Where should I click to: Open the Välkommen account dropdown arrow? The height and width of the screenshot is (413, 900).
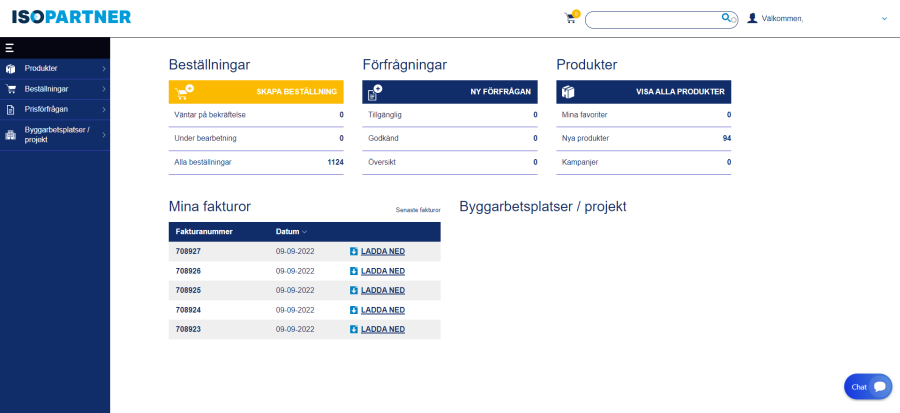click(x=884, y=18)
